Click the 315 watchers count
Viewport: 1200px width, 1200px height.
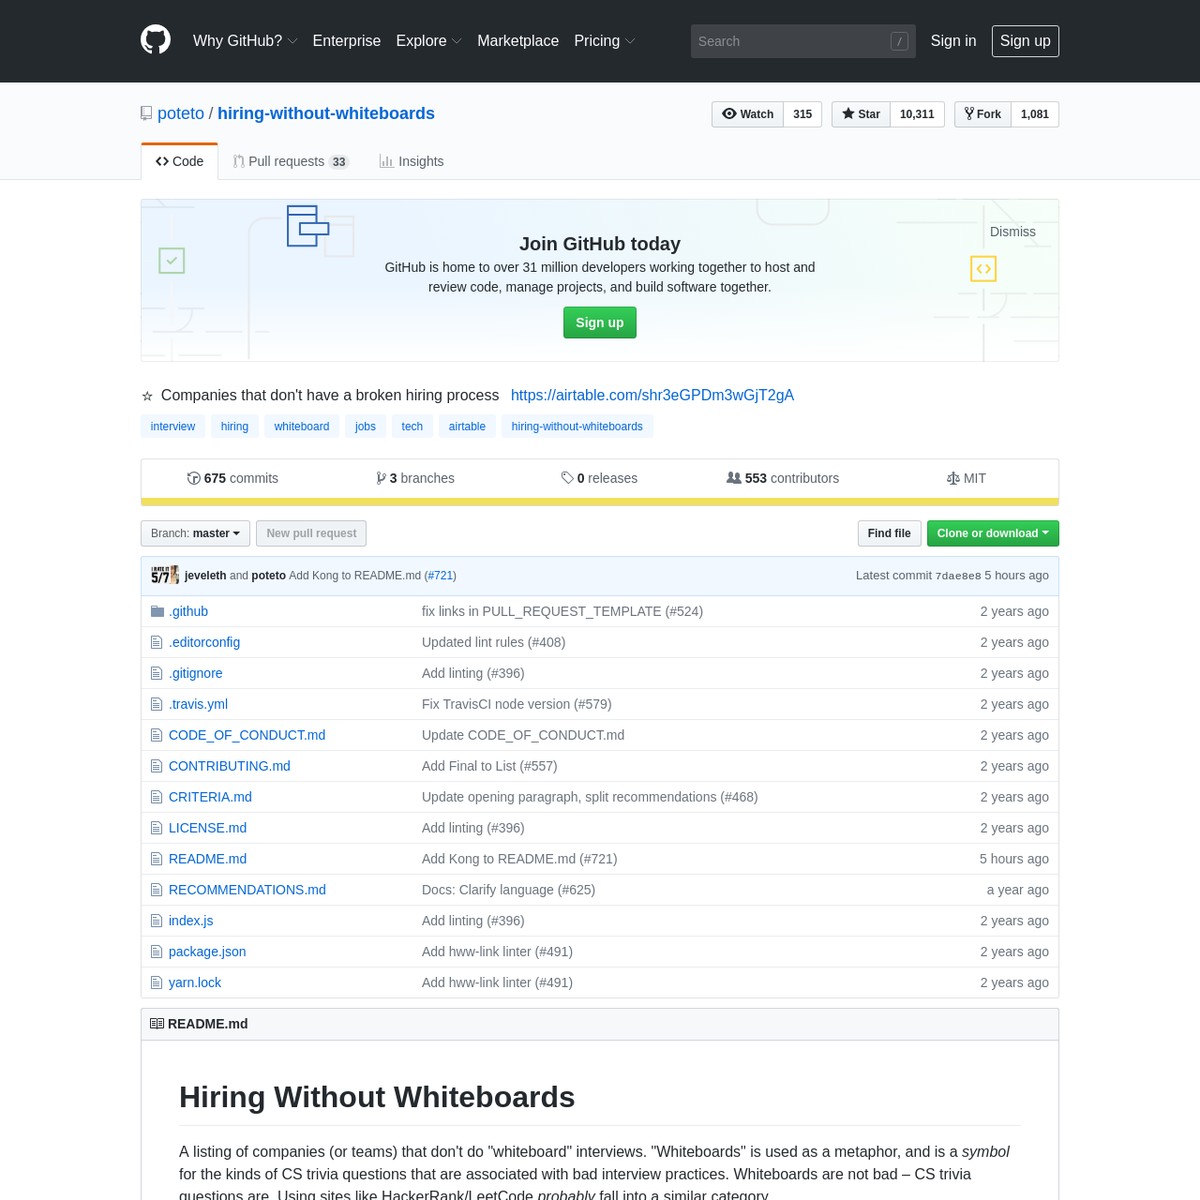point(803,114)
